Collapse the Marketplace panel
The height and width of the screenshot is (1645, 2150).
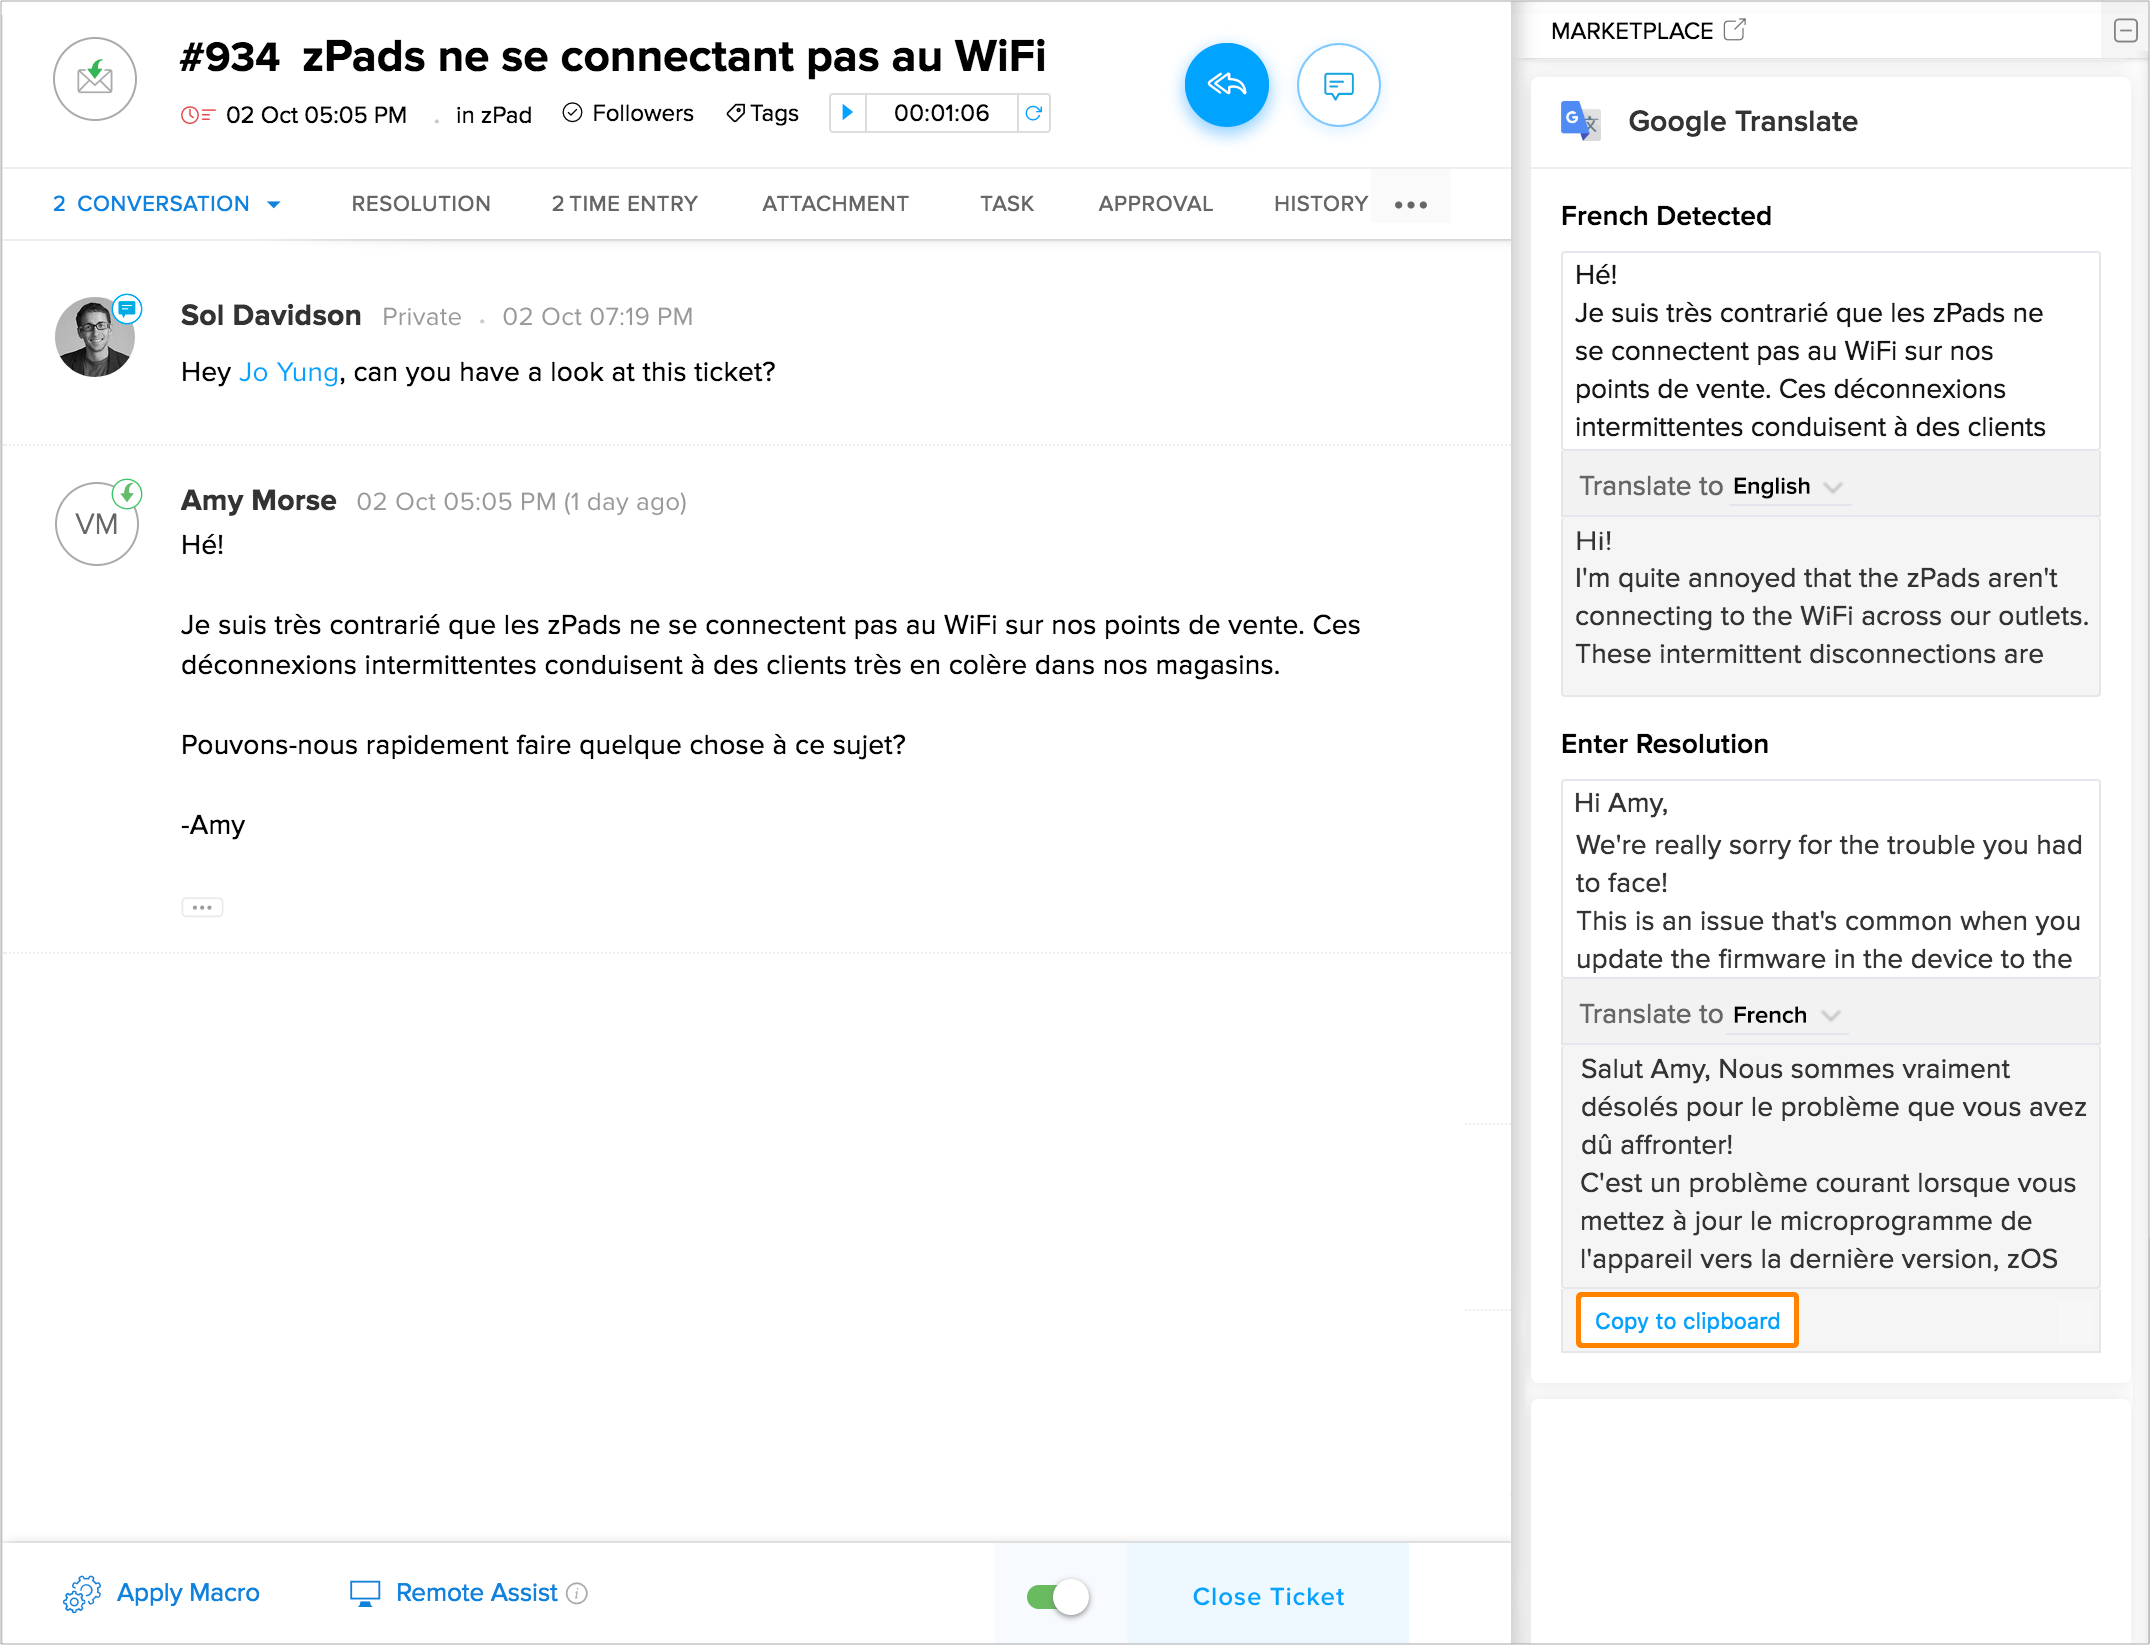[x=2126, y=31]
